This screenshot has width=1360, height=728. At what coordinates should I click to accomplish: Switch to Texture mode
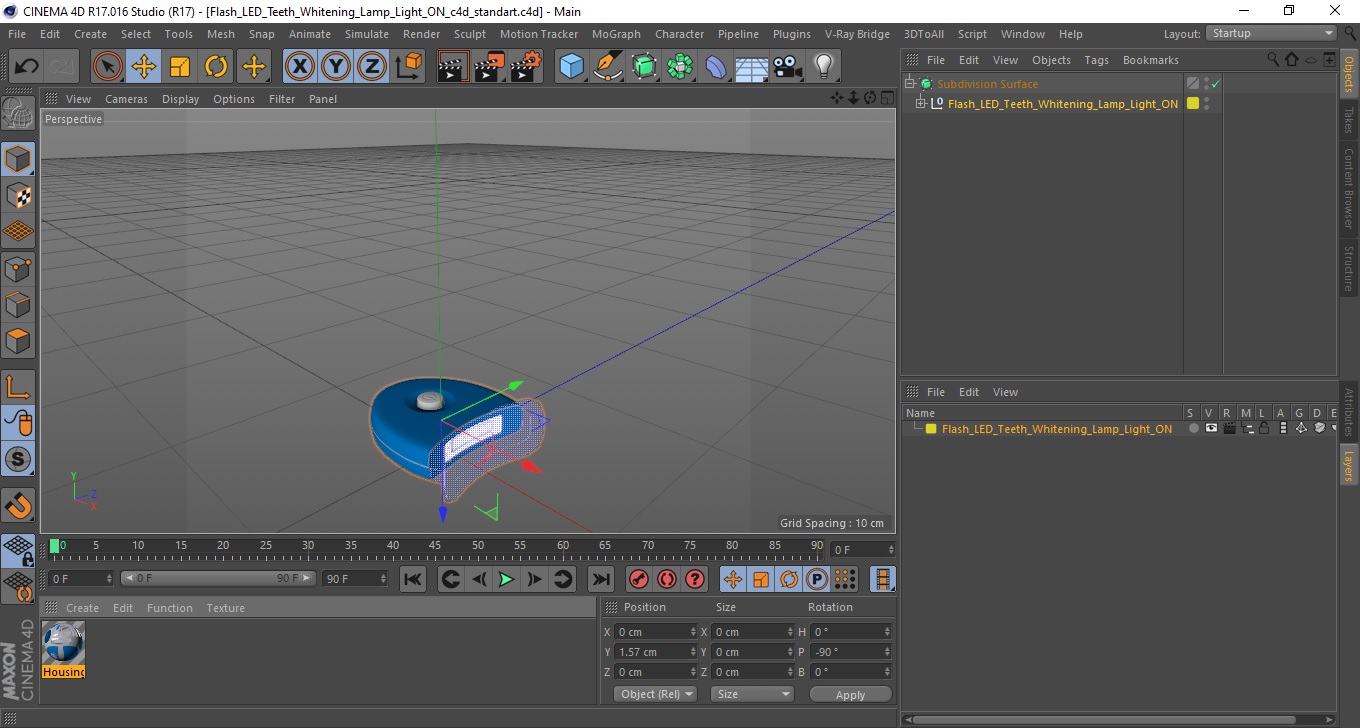click(18, 195)
